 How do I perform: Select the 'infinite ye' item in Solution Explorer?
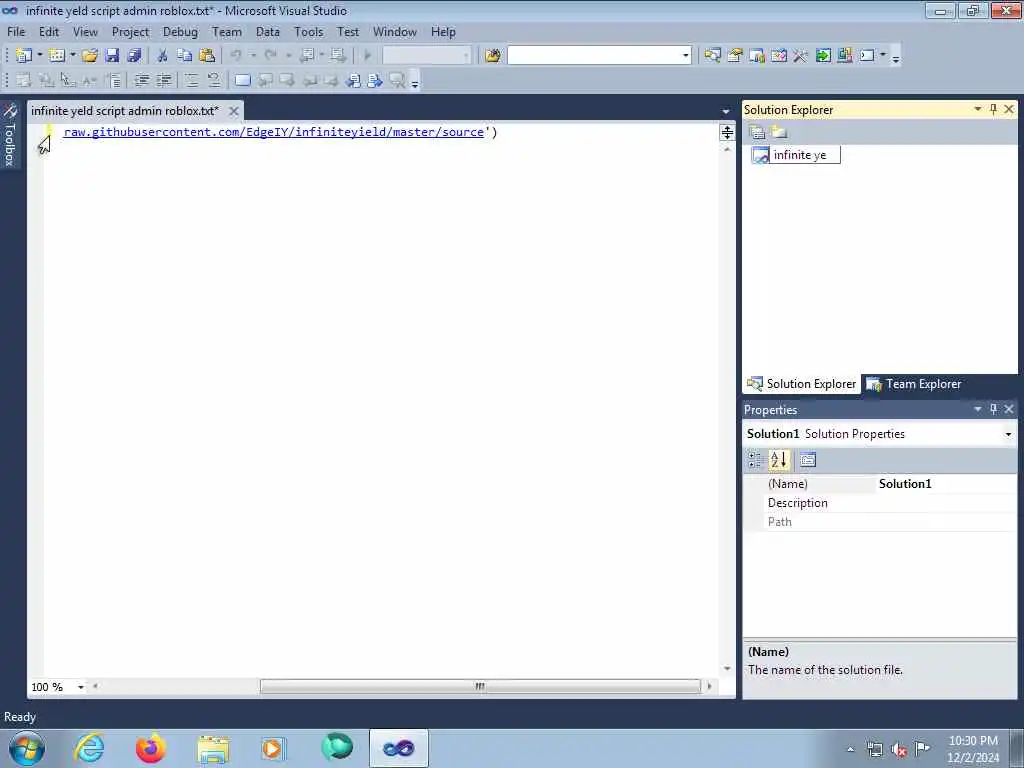(796, 155)
